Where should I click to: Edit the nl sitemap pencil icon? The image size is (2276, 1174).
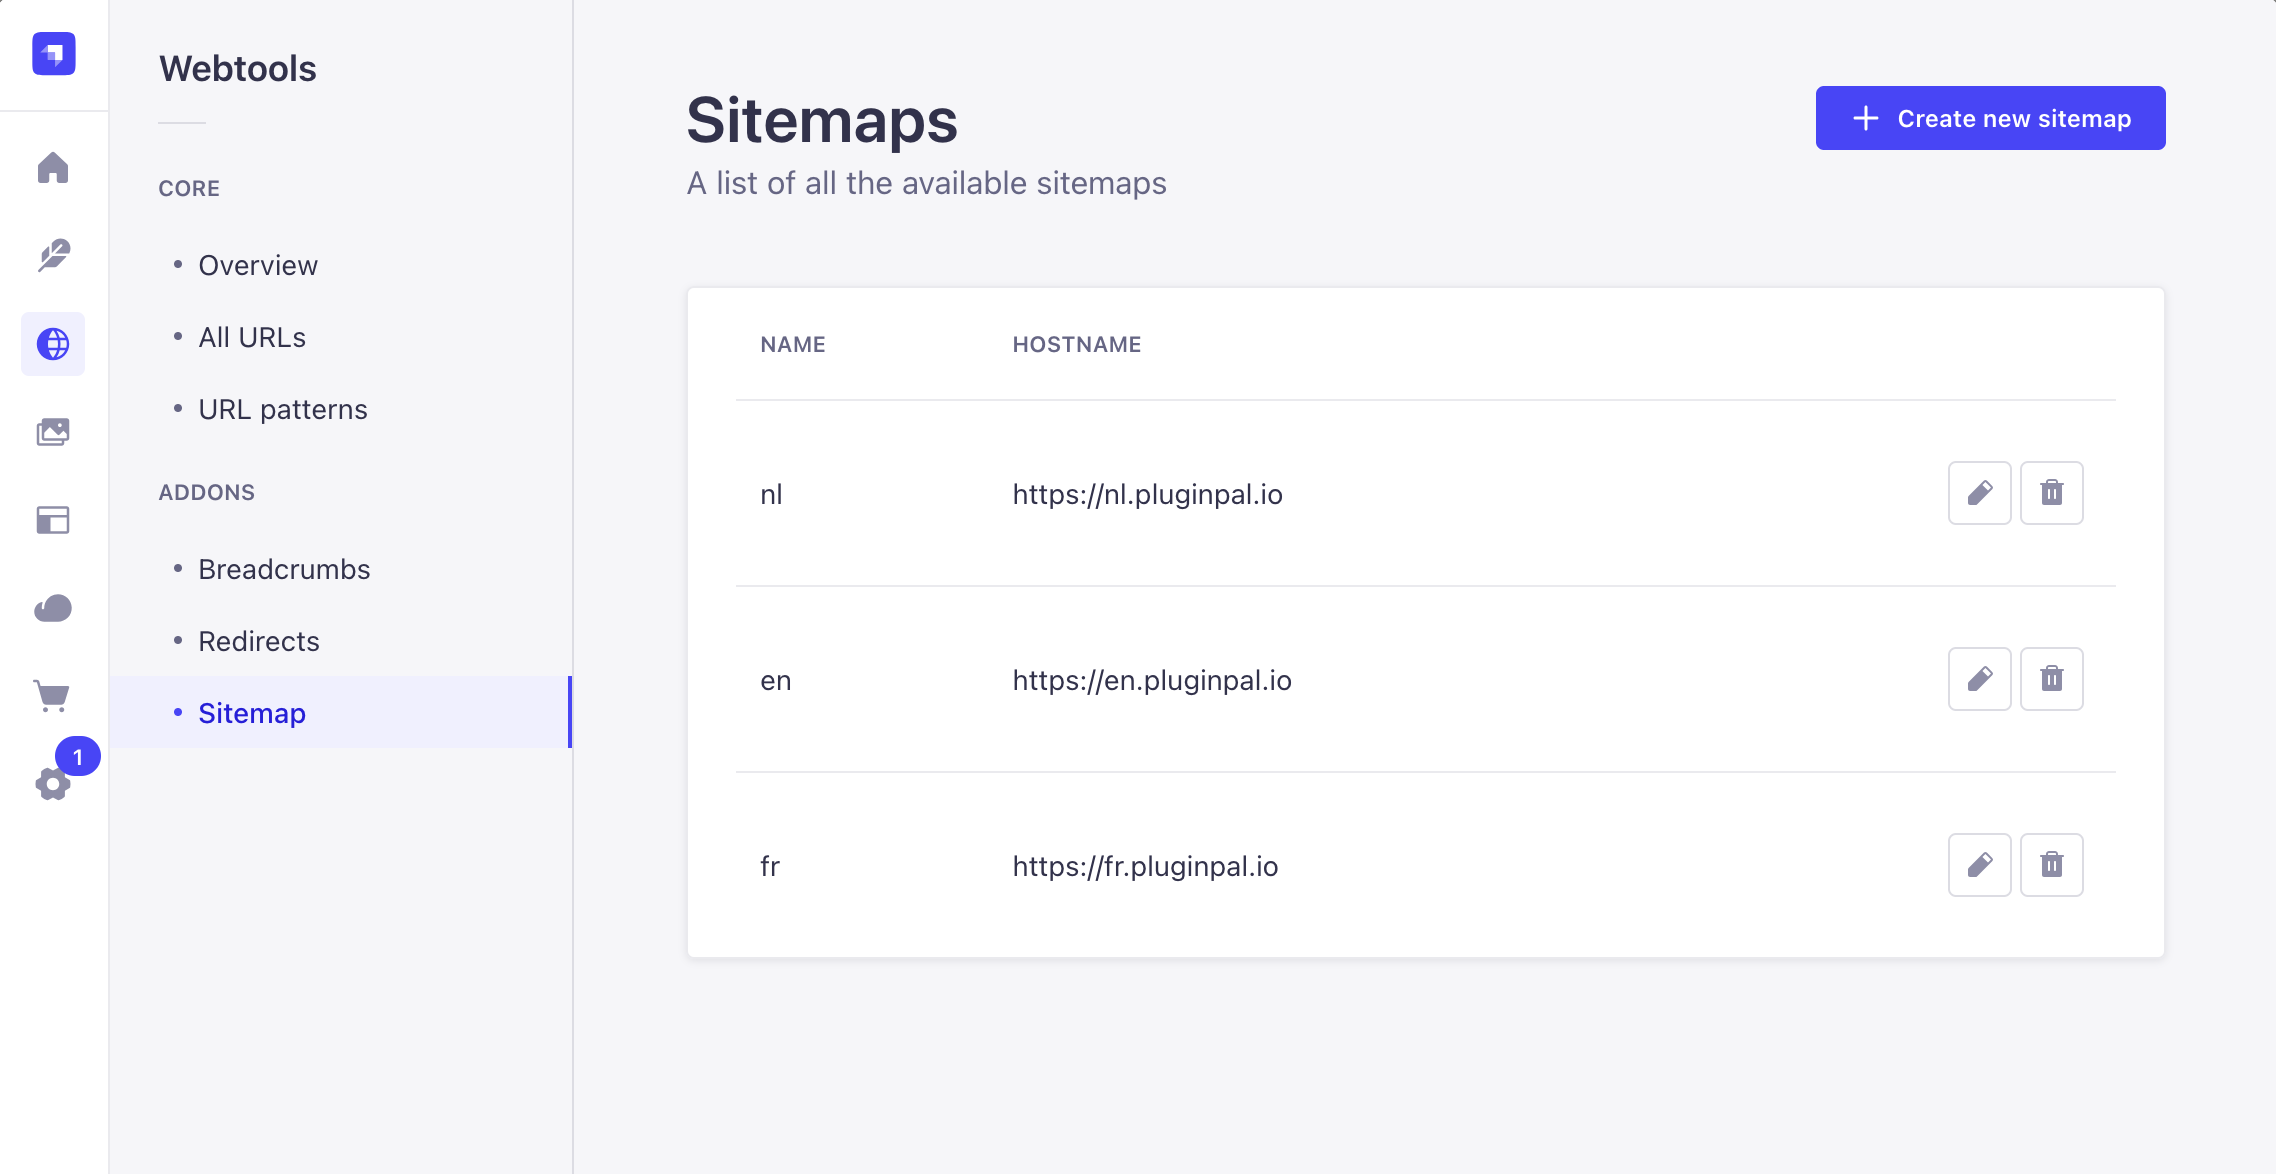coord(1980,493)
